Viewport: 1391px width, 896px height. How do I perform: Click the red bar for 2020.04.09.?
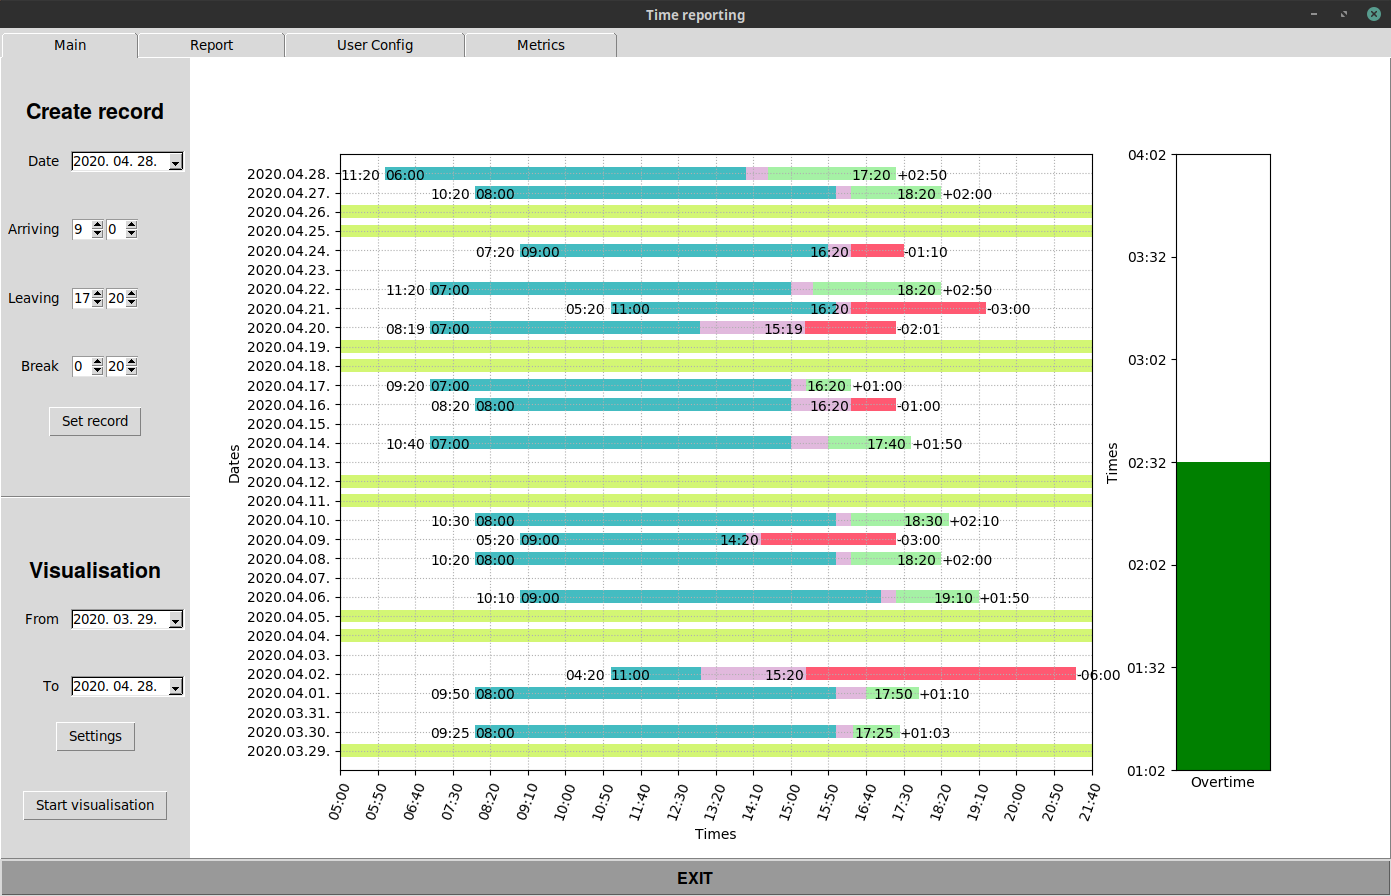[x=828, y=539]
